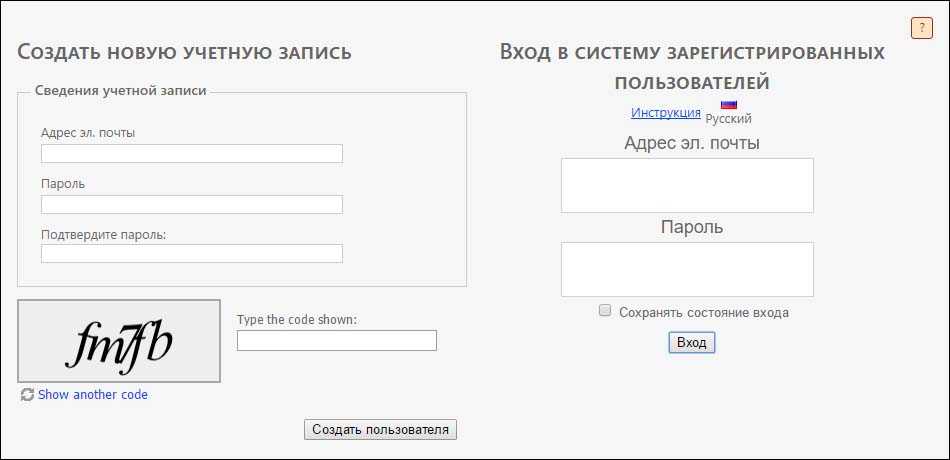Click the Создать новую учетную запись heading
Screen dimensions: 950x460
click(x=184, y=52)
